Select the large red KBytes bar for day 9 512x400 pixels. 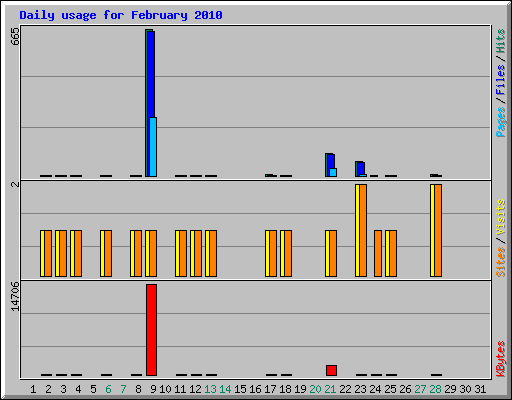point(151,330)
